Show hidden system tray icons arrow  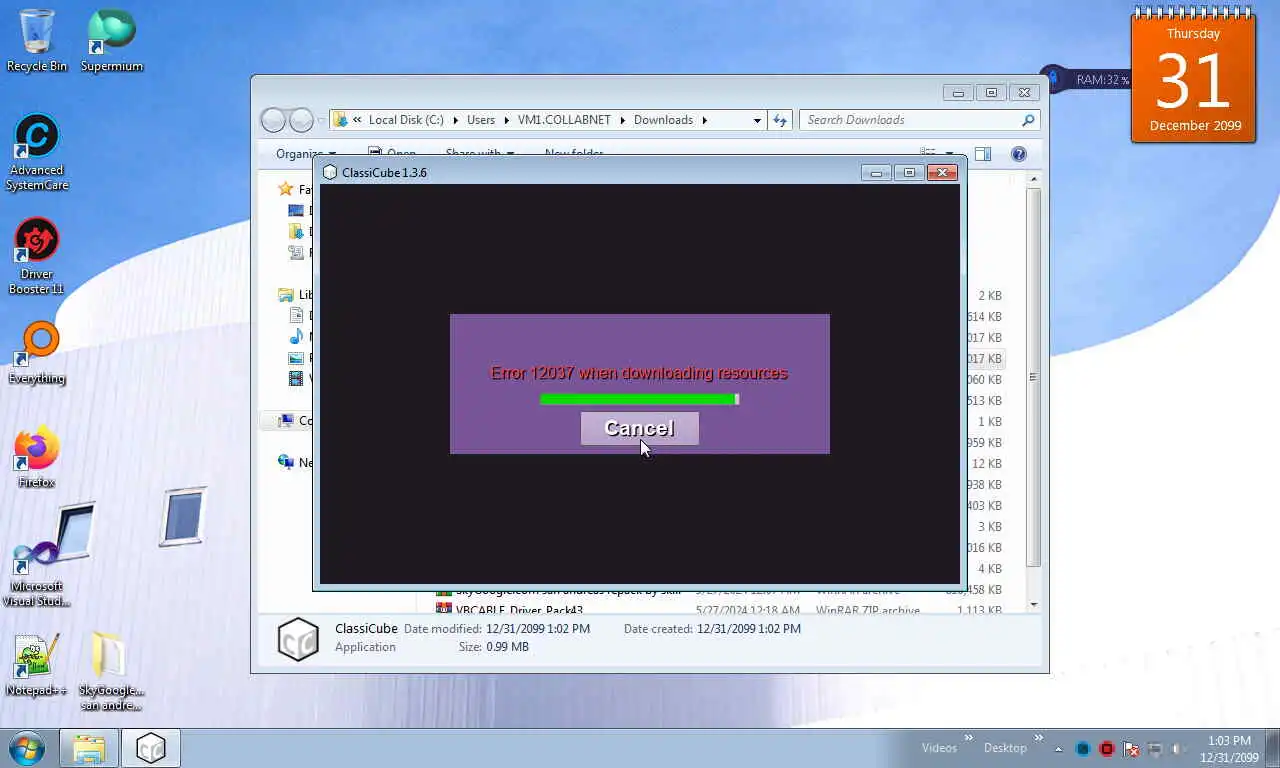click(x=1059, y=749)
